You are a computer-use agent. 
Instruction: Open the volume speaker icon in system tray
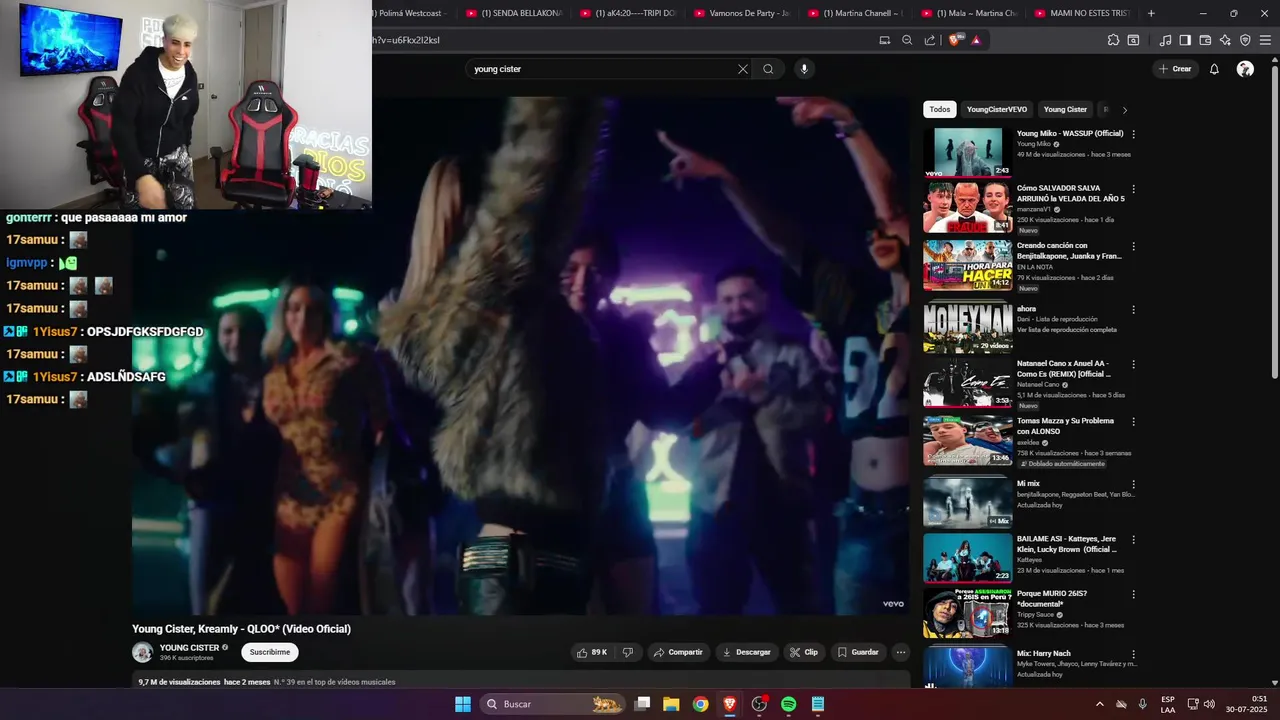1209,704
